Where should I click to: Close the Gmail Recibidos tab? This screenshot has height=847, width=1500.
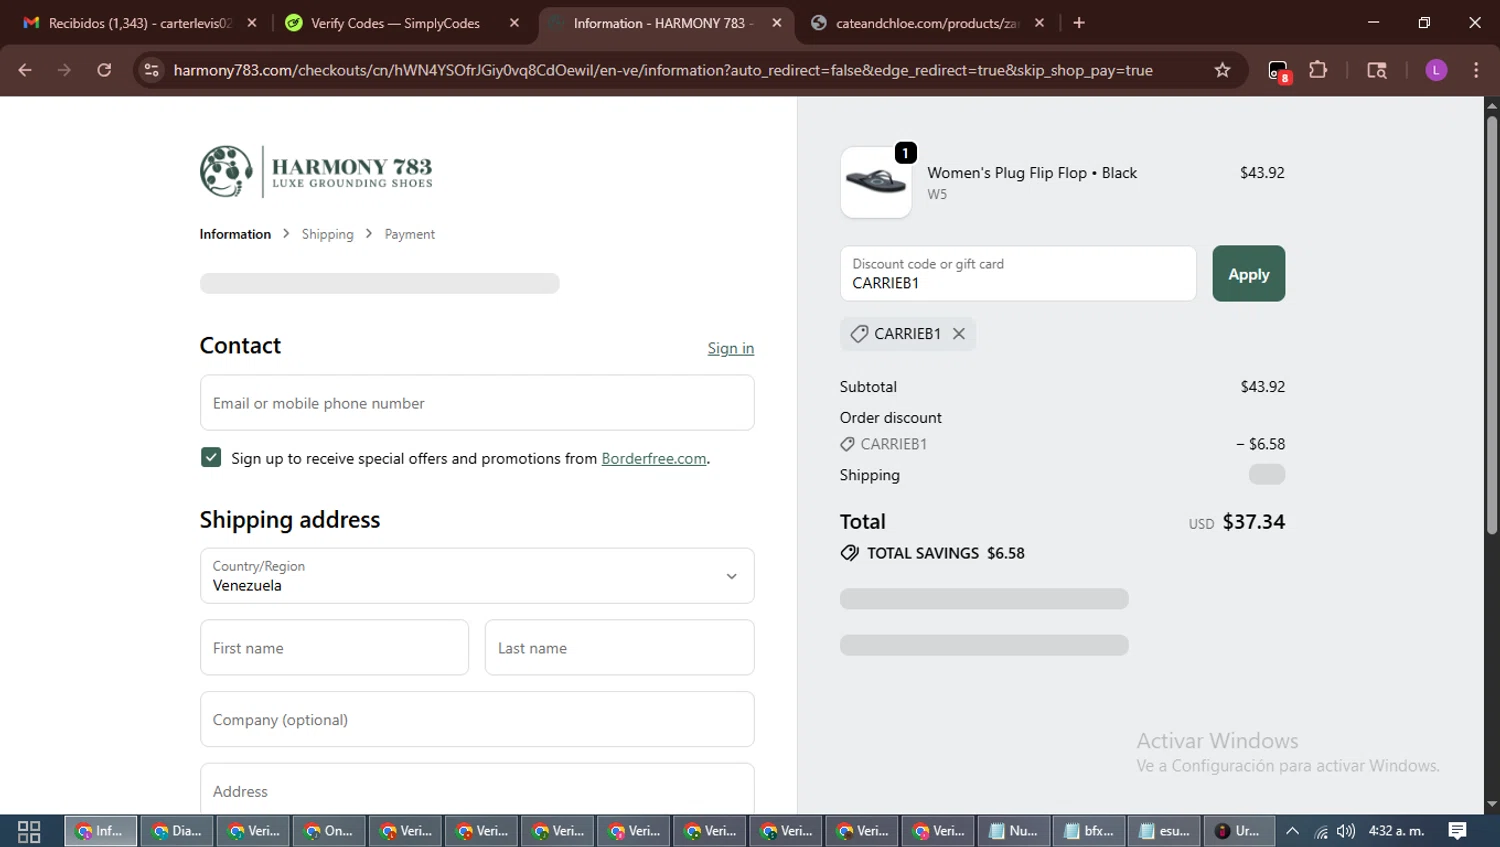(252, 23)
